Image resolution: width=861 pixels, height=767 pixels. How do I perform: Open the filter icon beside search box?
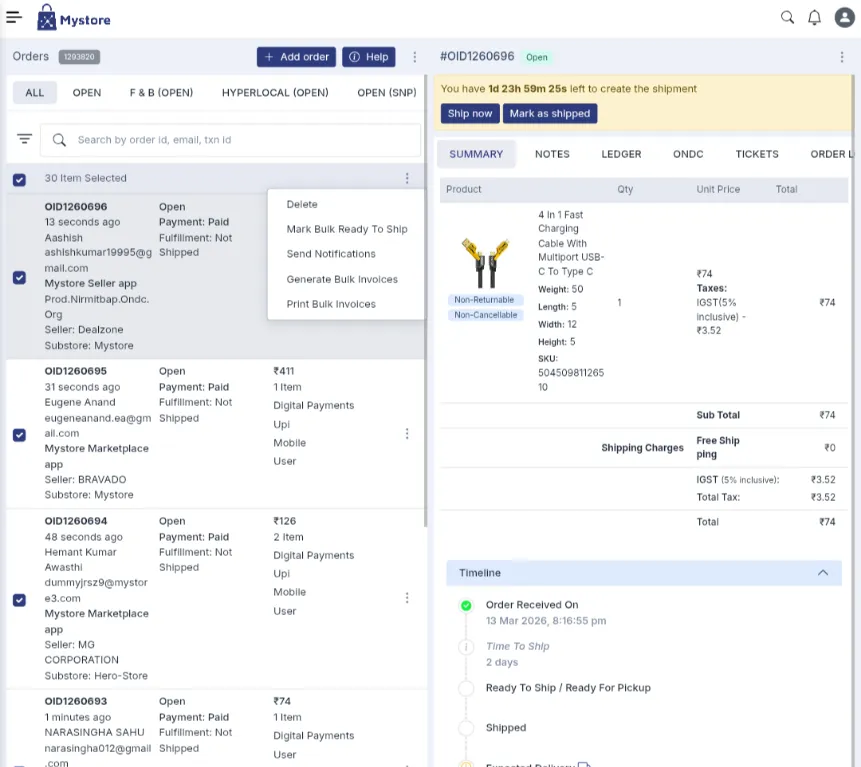[24, 140]
